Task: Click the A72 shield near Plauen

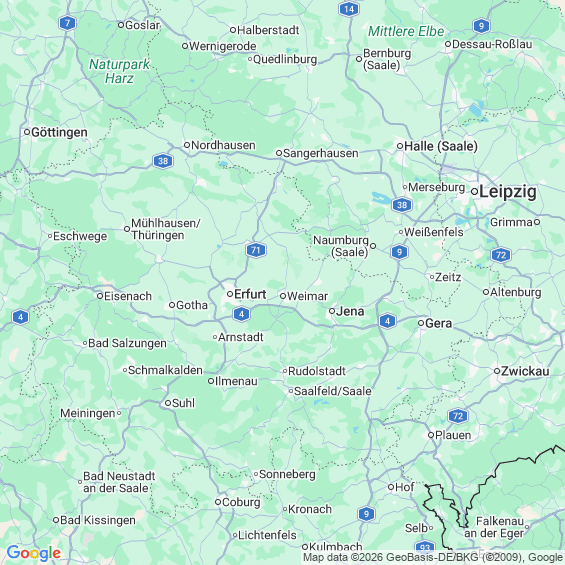Action: tap(458, 416)
